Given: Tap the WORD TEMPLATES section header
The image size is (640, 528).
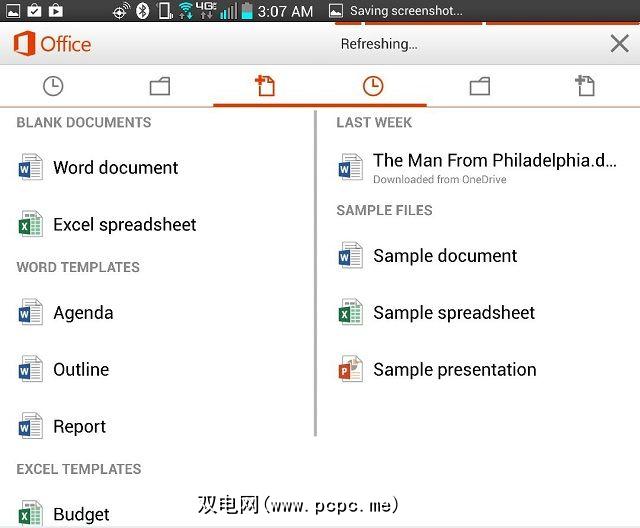Looking at the screenshot, I should [78, 267].
